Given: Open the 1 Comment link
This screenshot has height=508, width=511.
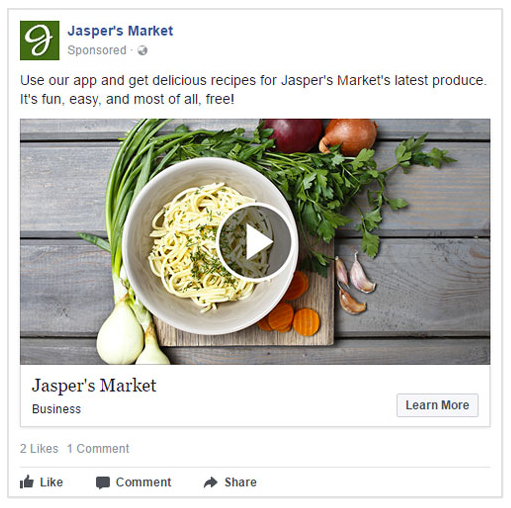Looking at the screenshot, I should (98, 449).
